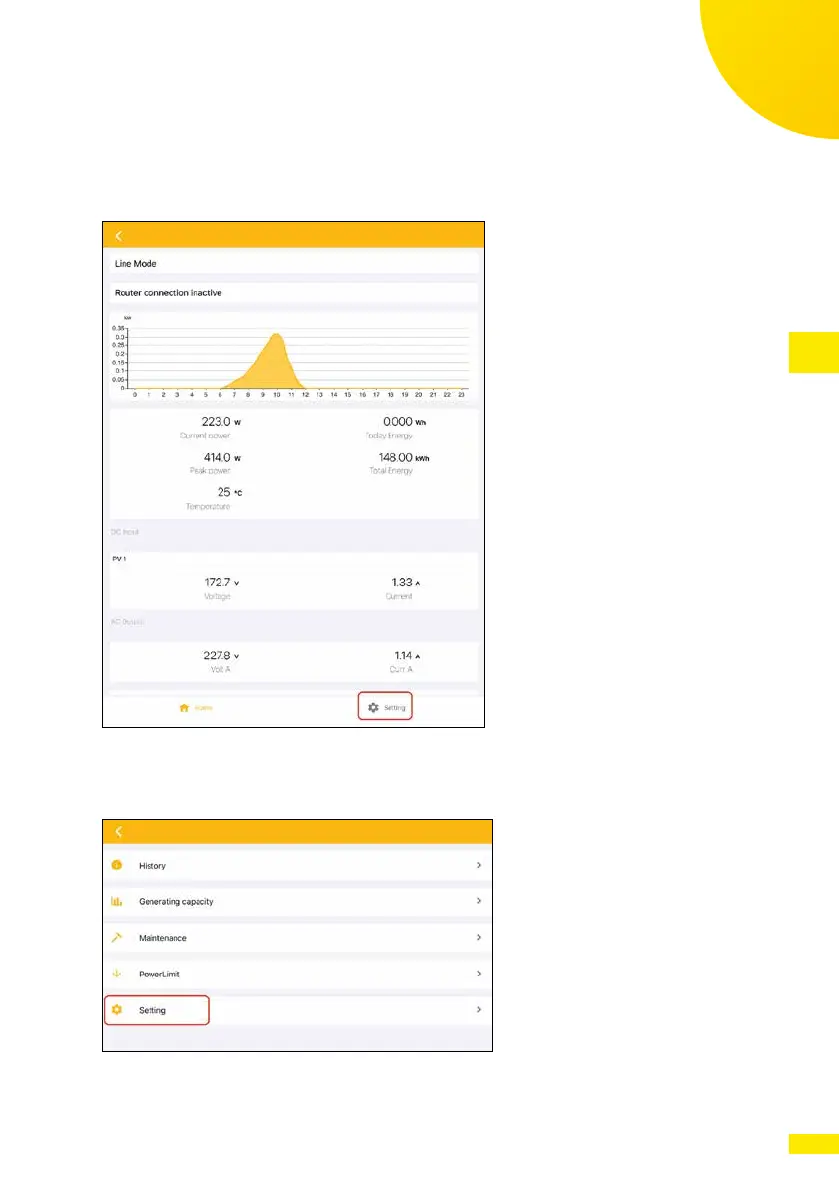Click the Line Mode status text
This screenshot has height=1191, width=839.
point(135,264)
